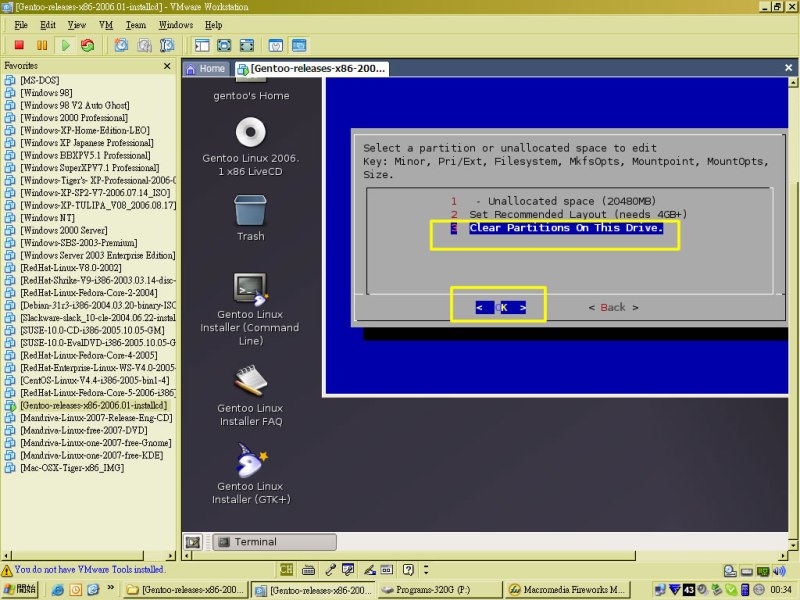This screenshot has height=600, width=800.
Task: Open Gentoo Linux LiveCD disc icon
Action: (x=251, y=133)
